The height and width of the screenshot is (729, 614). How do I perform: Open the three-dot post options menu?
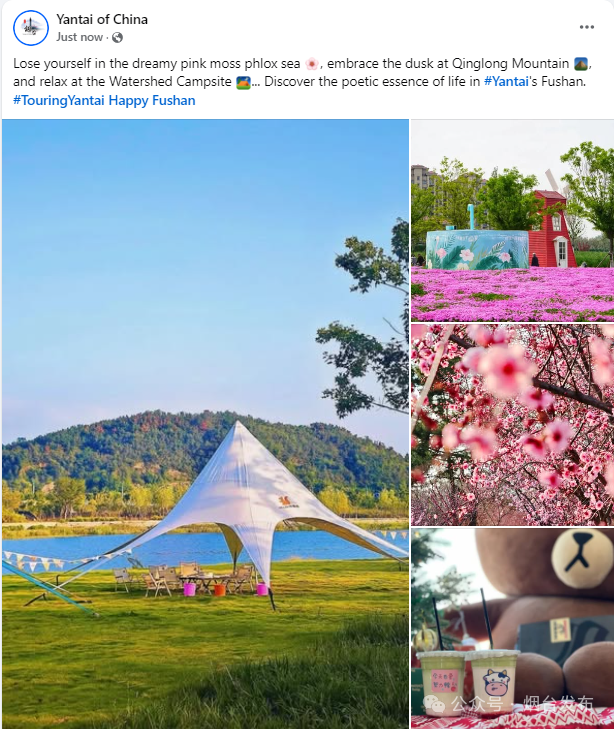(587, 27)
